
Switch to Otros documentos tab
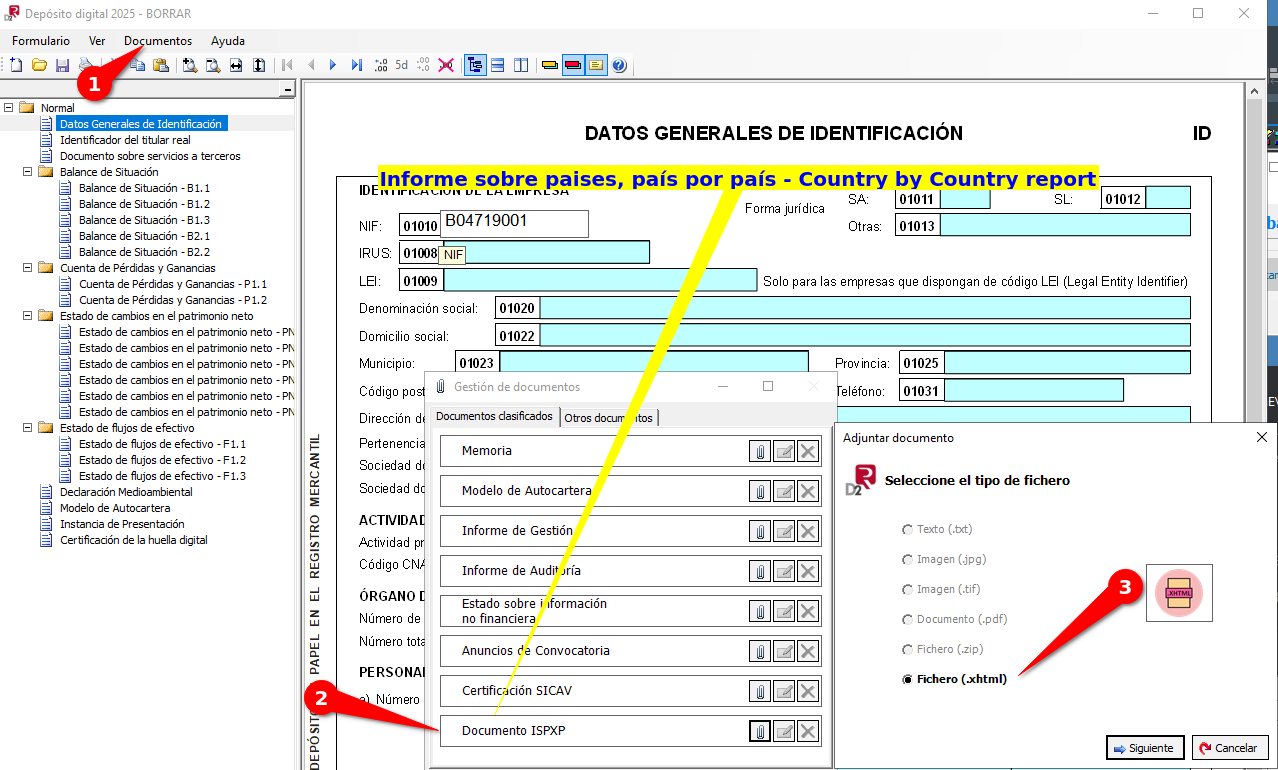point(609,418)
